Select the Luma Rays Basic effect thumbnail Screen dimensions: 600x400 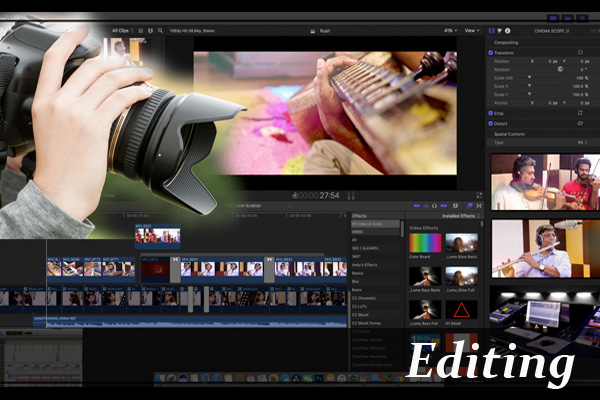point(425,276)
